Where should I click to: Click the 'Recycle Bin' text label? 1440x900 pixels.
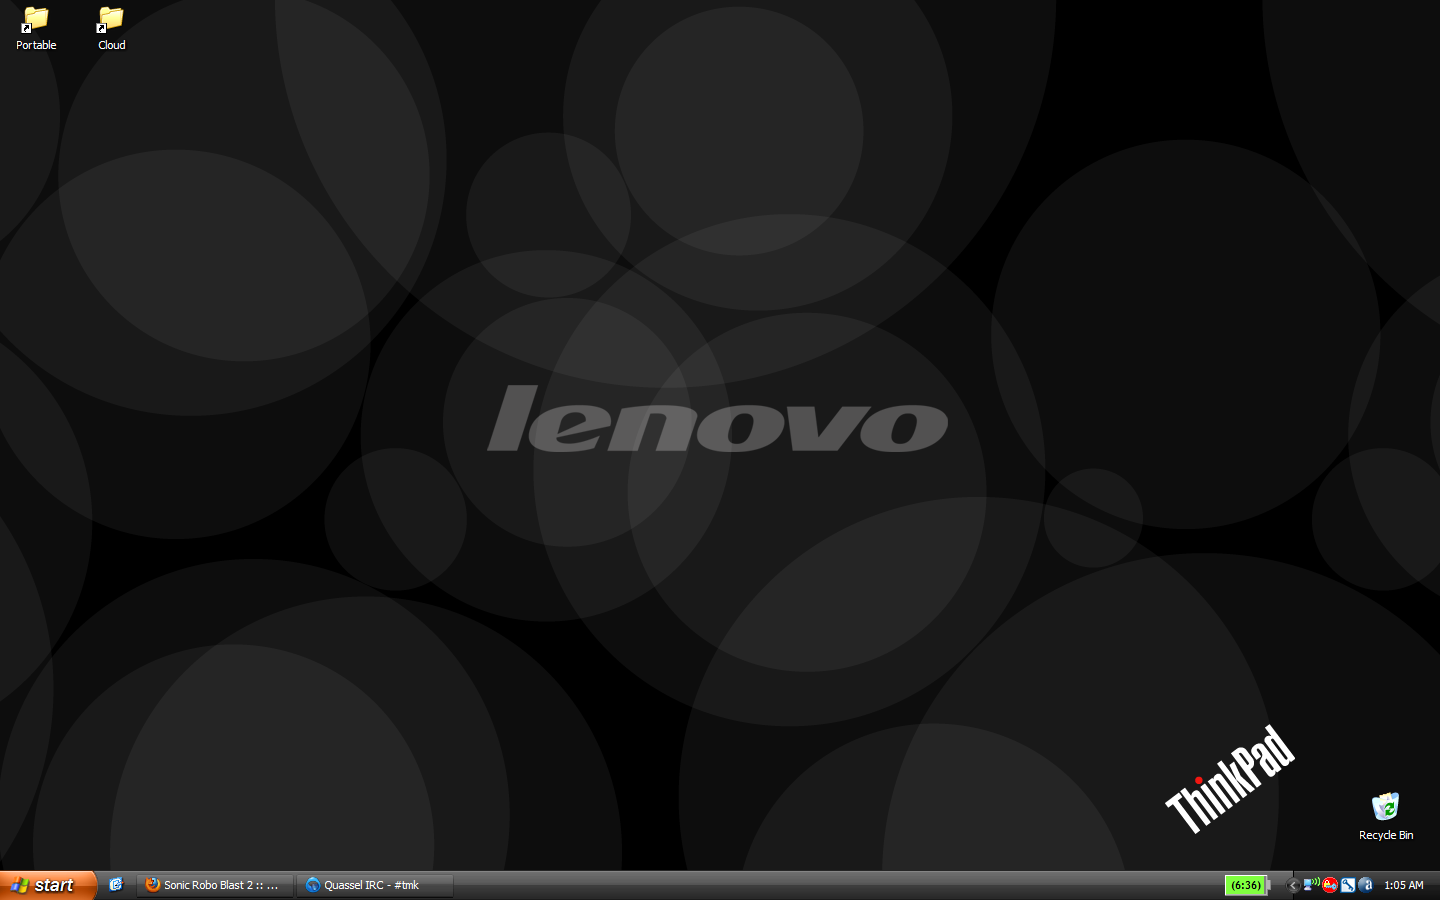tap(1385, 835)
